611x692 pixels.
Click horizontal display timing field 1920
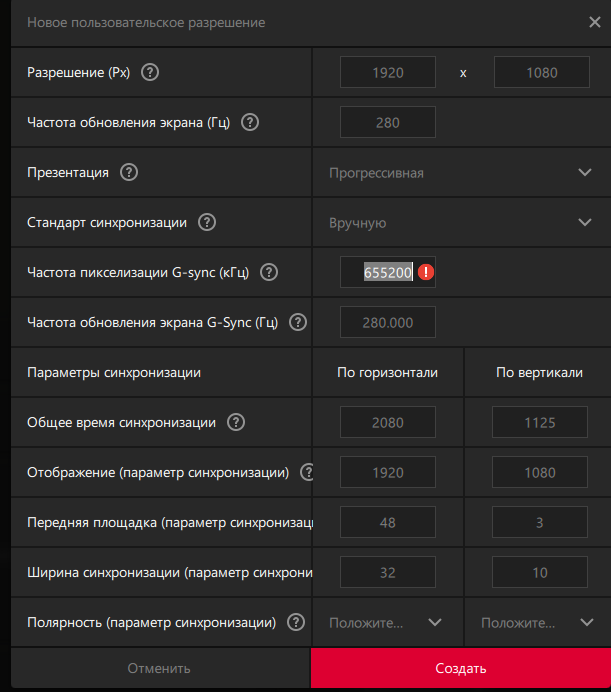(x=388, y=472)
